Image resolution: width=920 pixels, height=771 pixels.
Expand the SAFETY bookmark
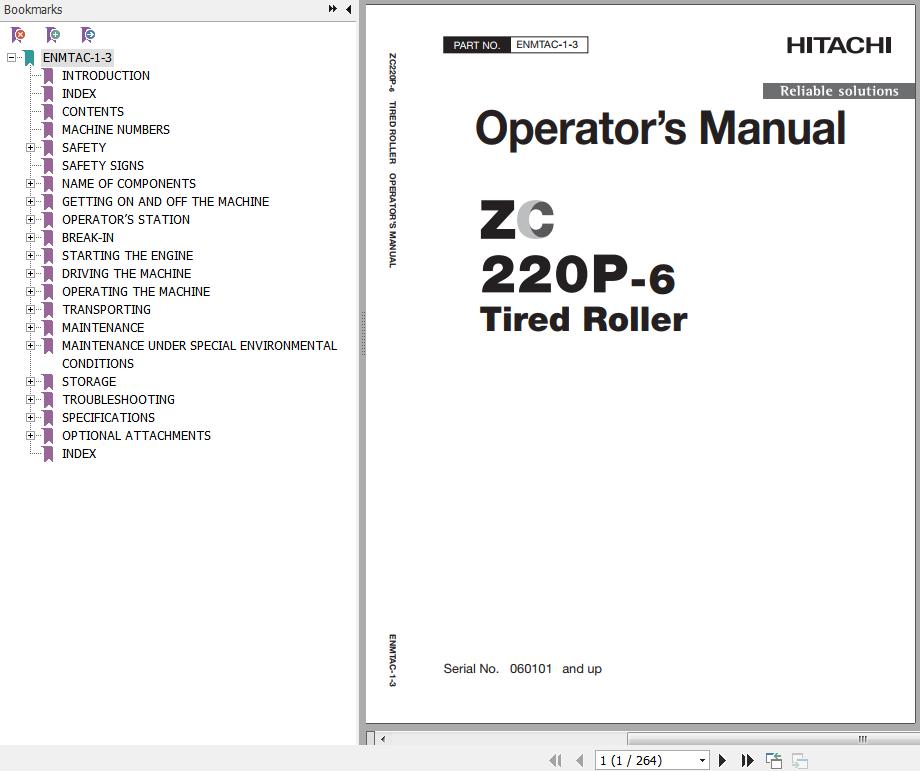click(x=31, y=148)
